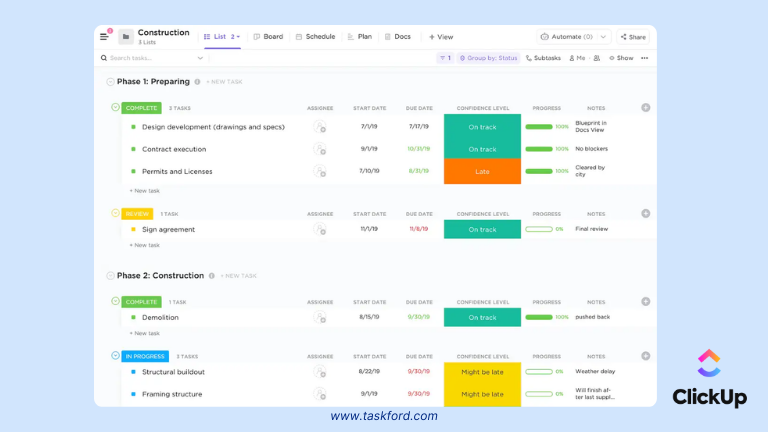Open the Group by: Status dropdown

(x=488, y=58)
